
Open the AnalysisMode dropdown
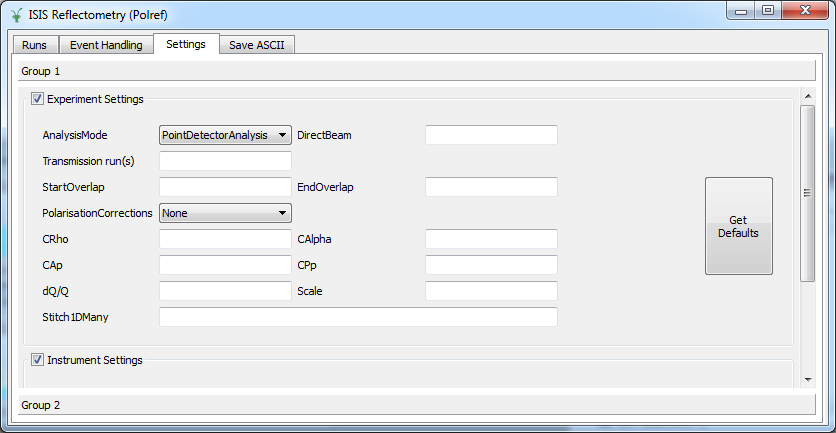point(225,135)
